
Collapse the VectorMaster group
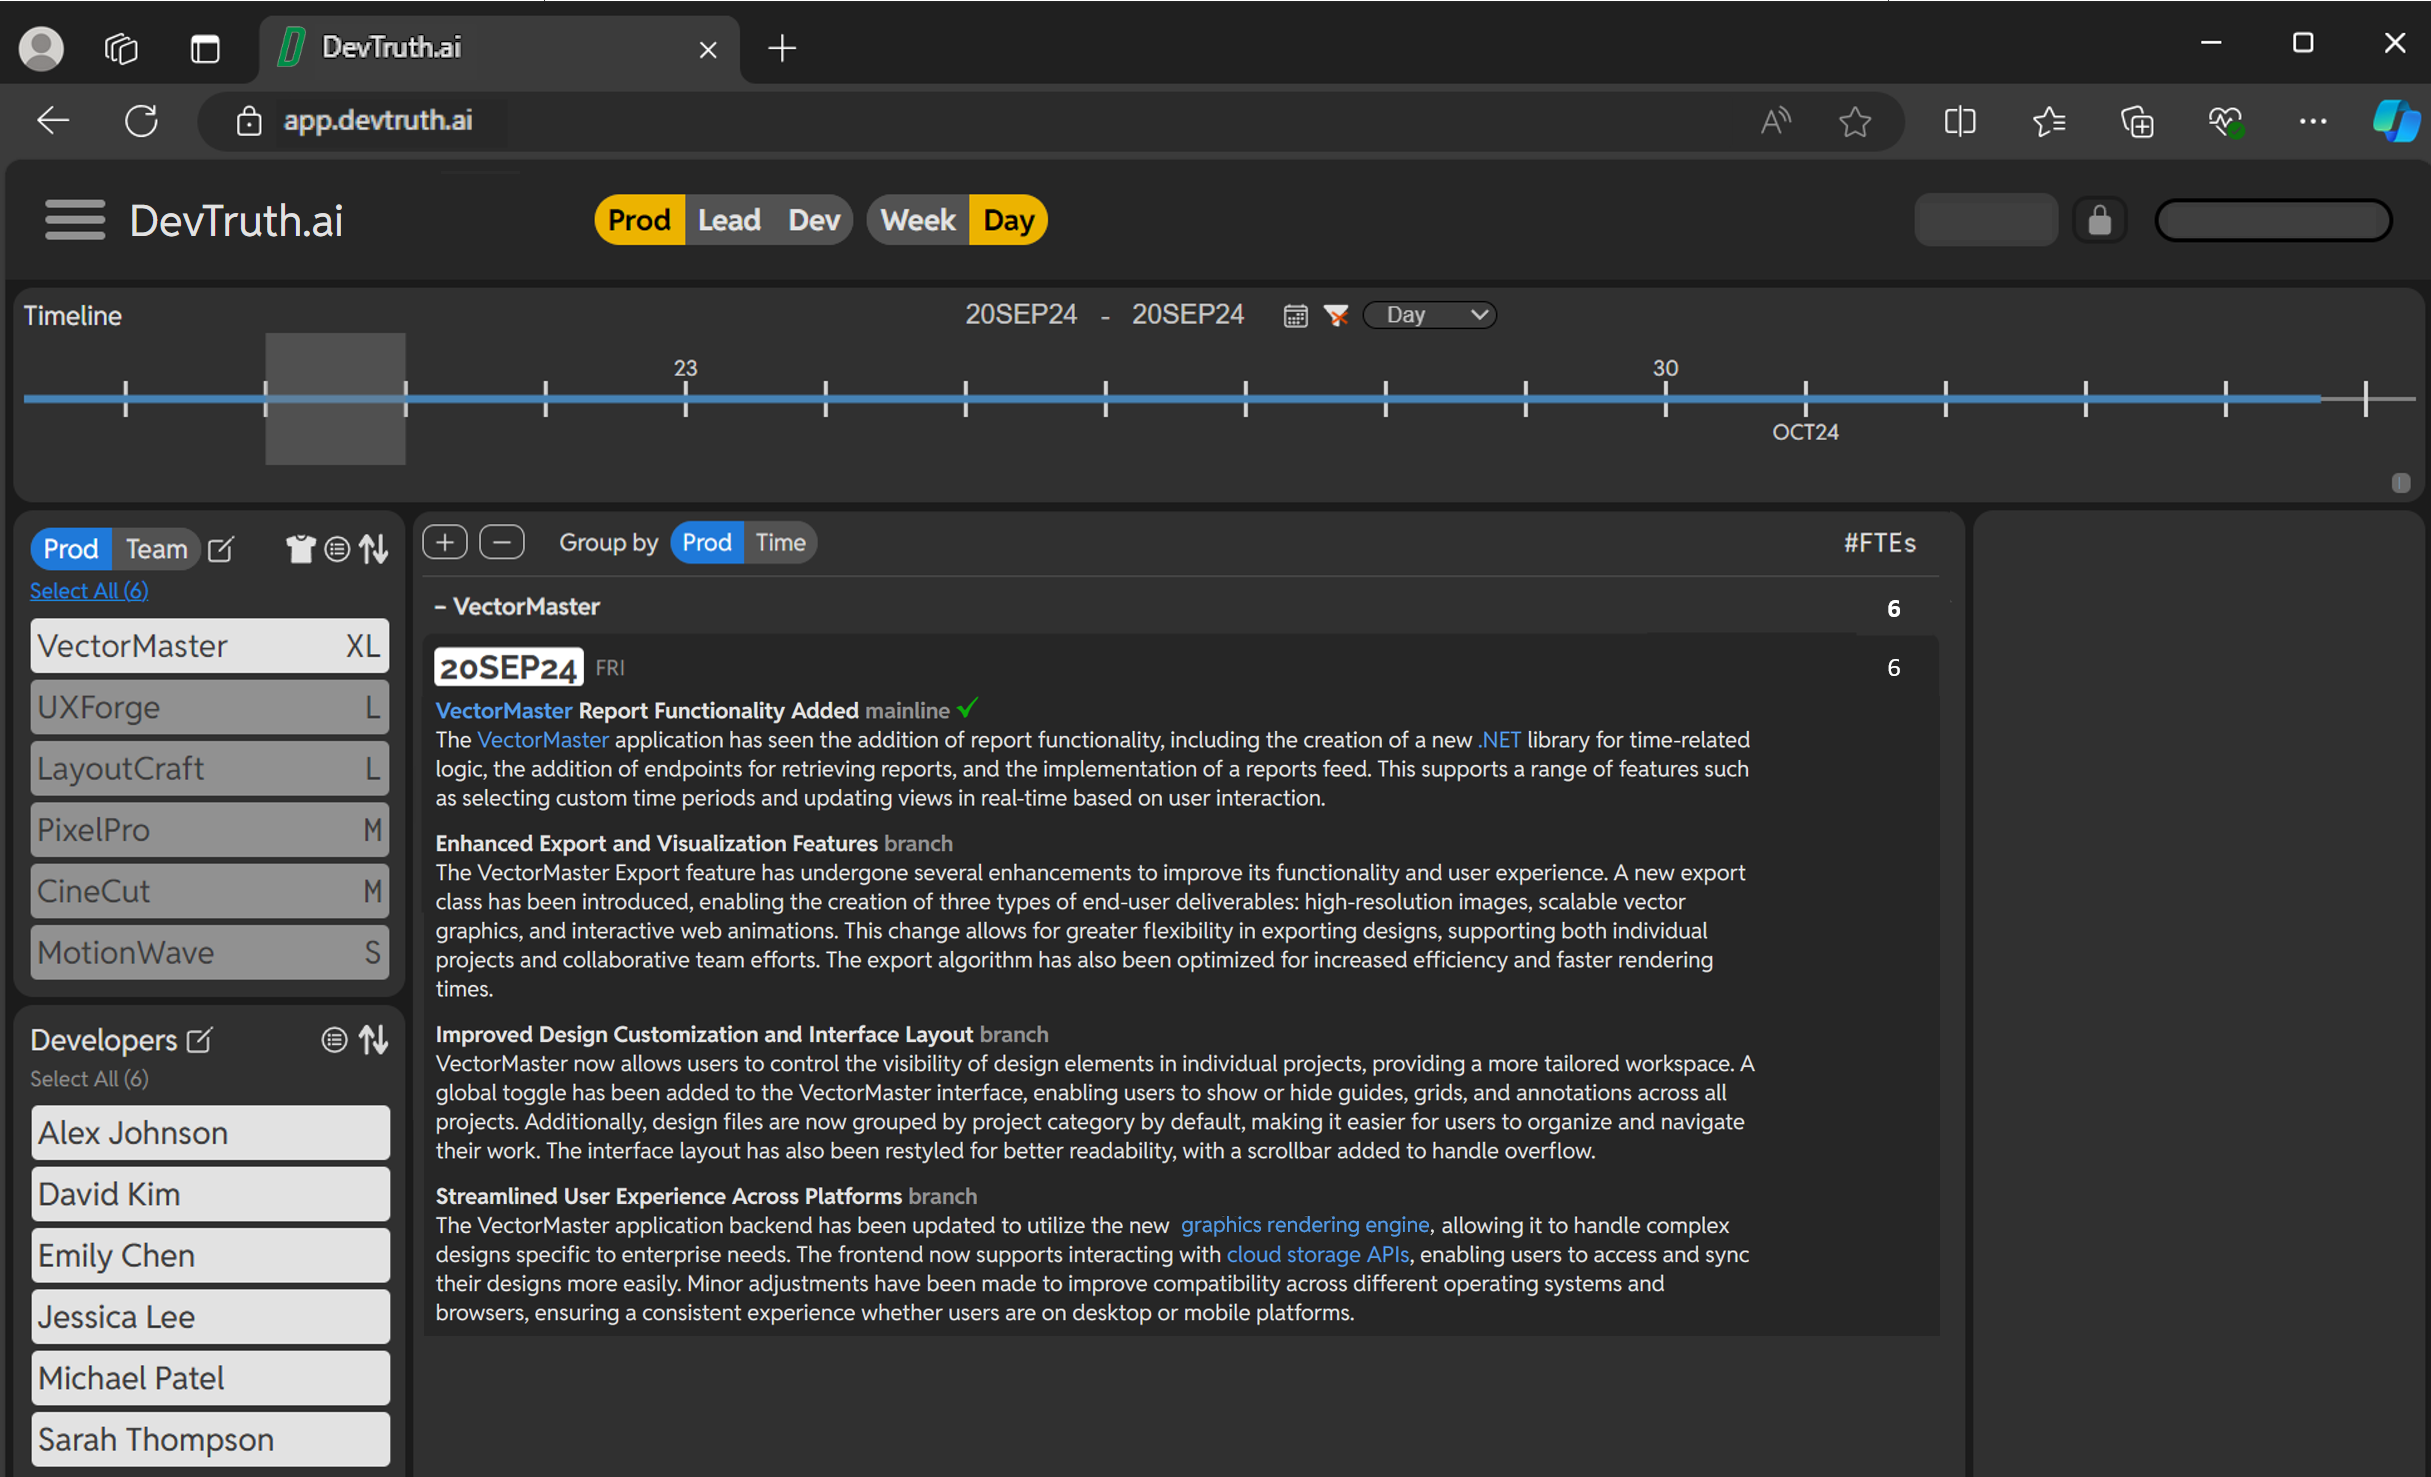click(x=440, y=607)
